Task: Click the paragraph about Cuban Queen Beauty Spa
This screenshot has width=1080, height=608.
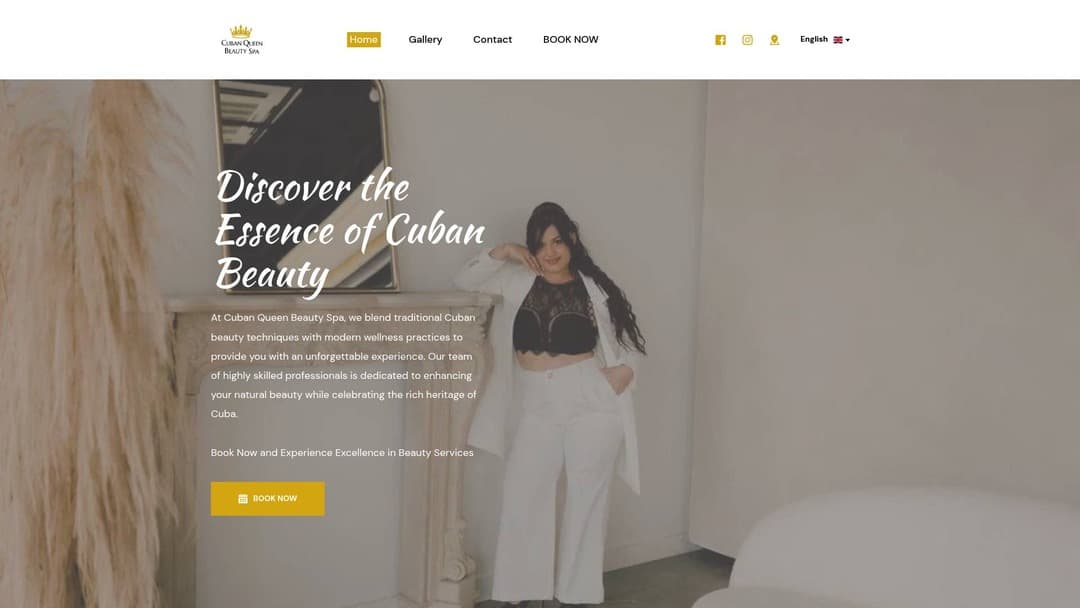Action: pos(344,366)
